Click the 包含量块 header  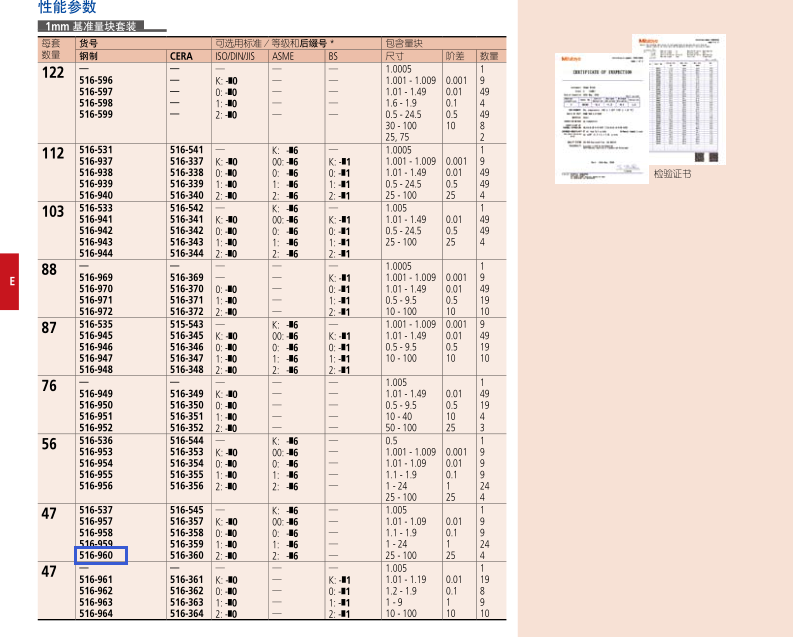(x=404, y=43)
